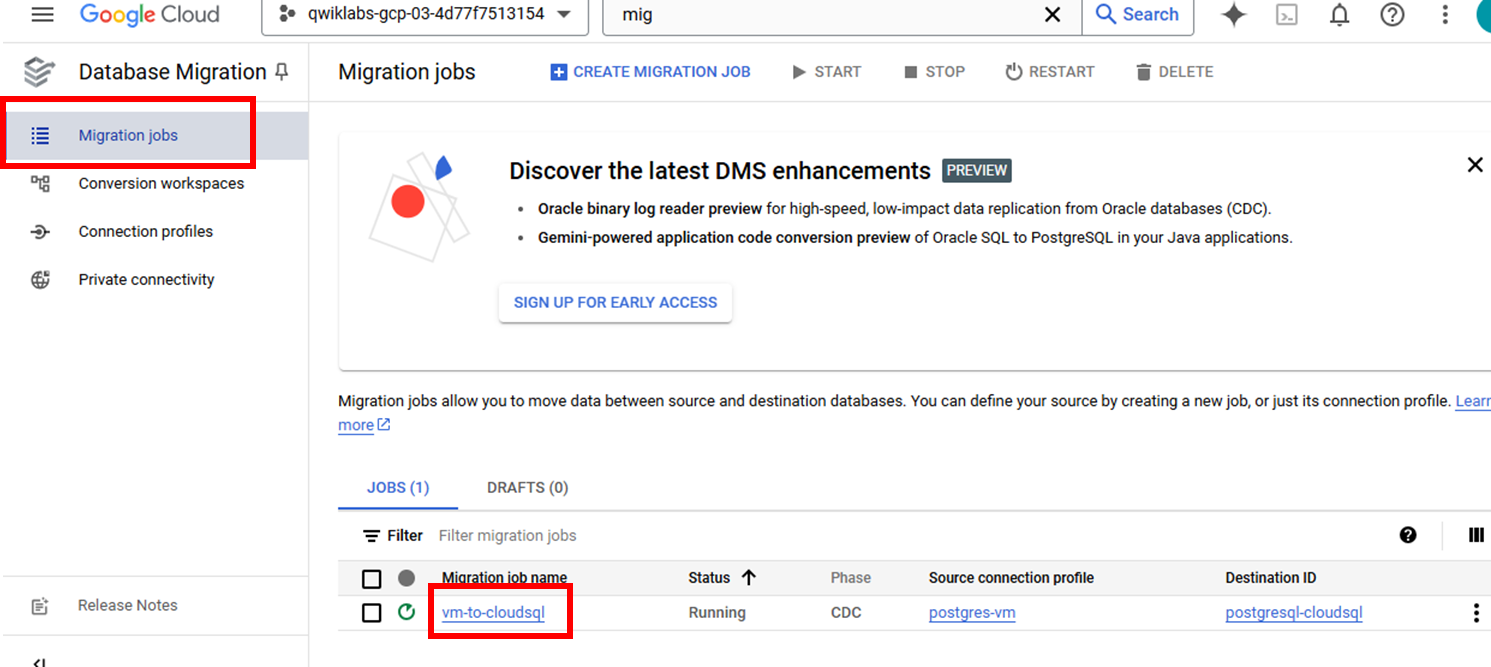Viewport: 1491px width, 667px height.
Task: Click the Delete toolbar button
Action: click(x=1174, y=72)
